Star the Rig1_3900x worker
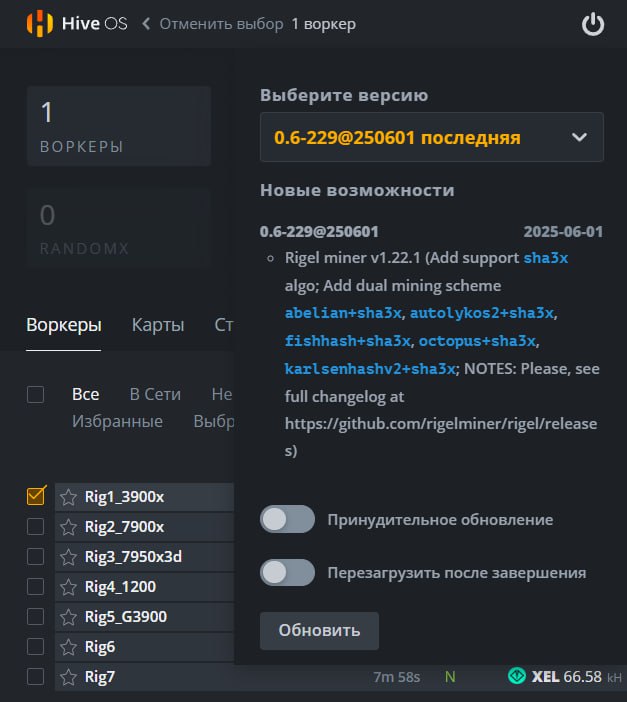 click(x=68, y=497)
